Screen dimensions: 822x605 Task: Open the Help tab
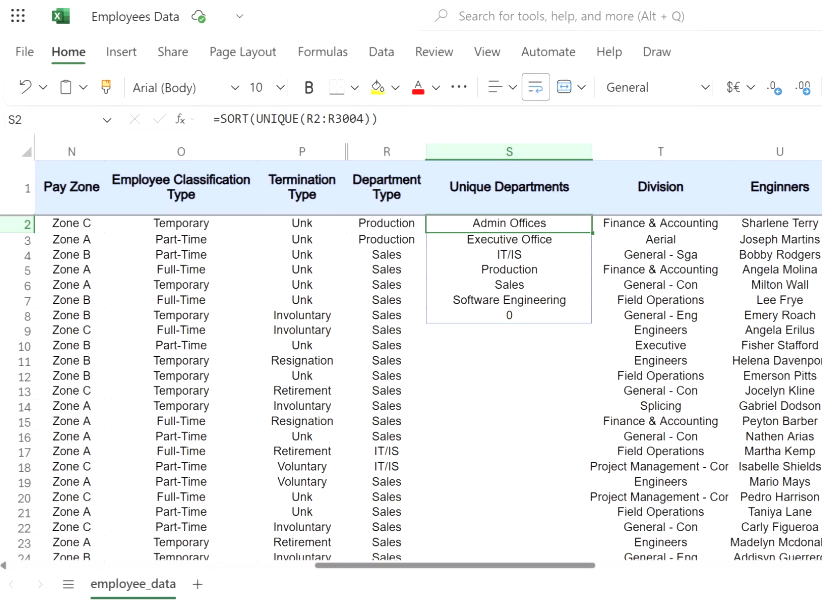point(609,52)
